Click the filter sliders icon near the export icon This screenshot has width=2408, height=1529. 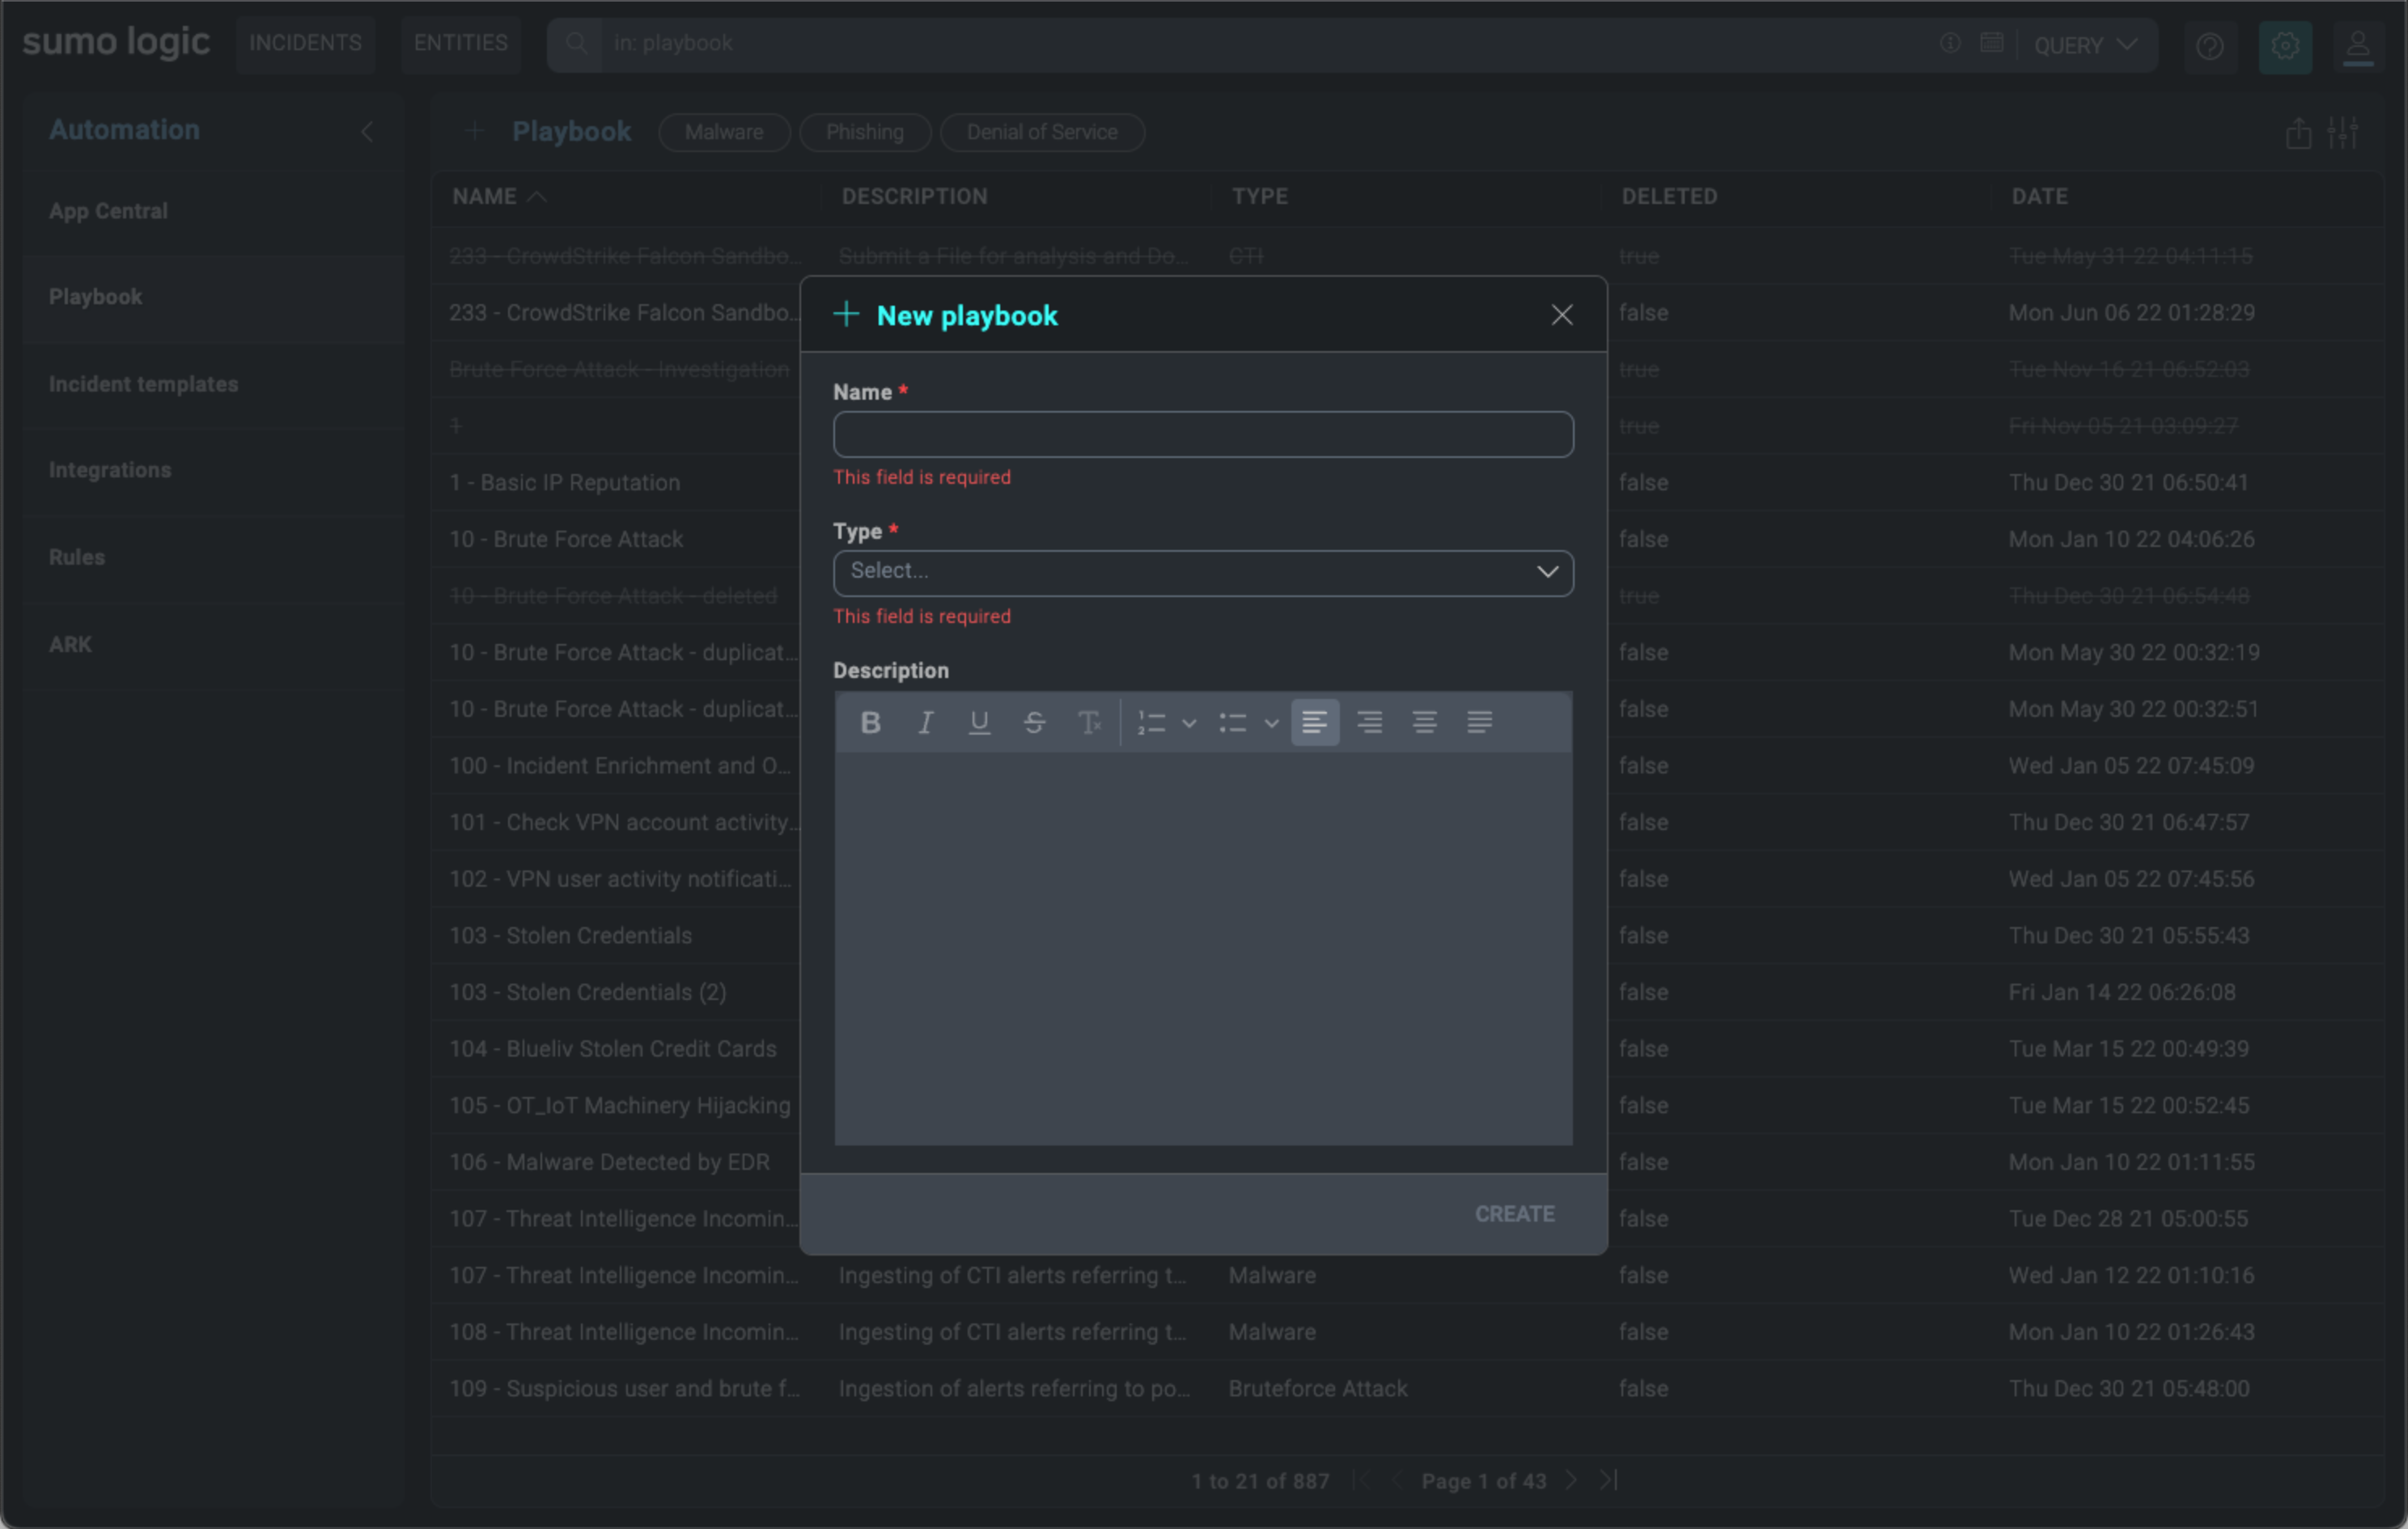point(2344,132)
